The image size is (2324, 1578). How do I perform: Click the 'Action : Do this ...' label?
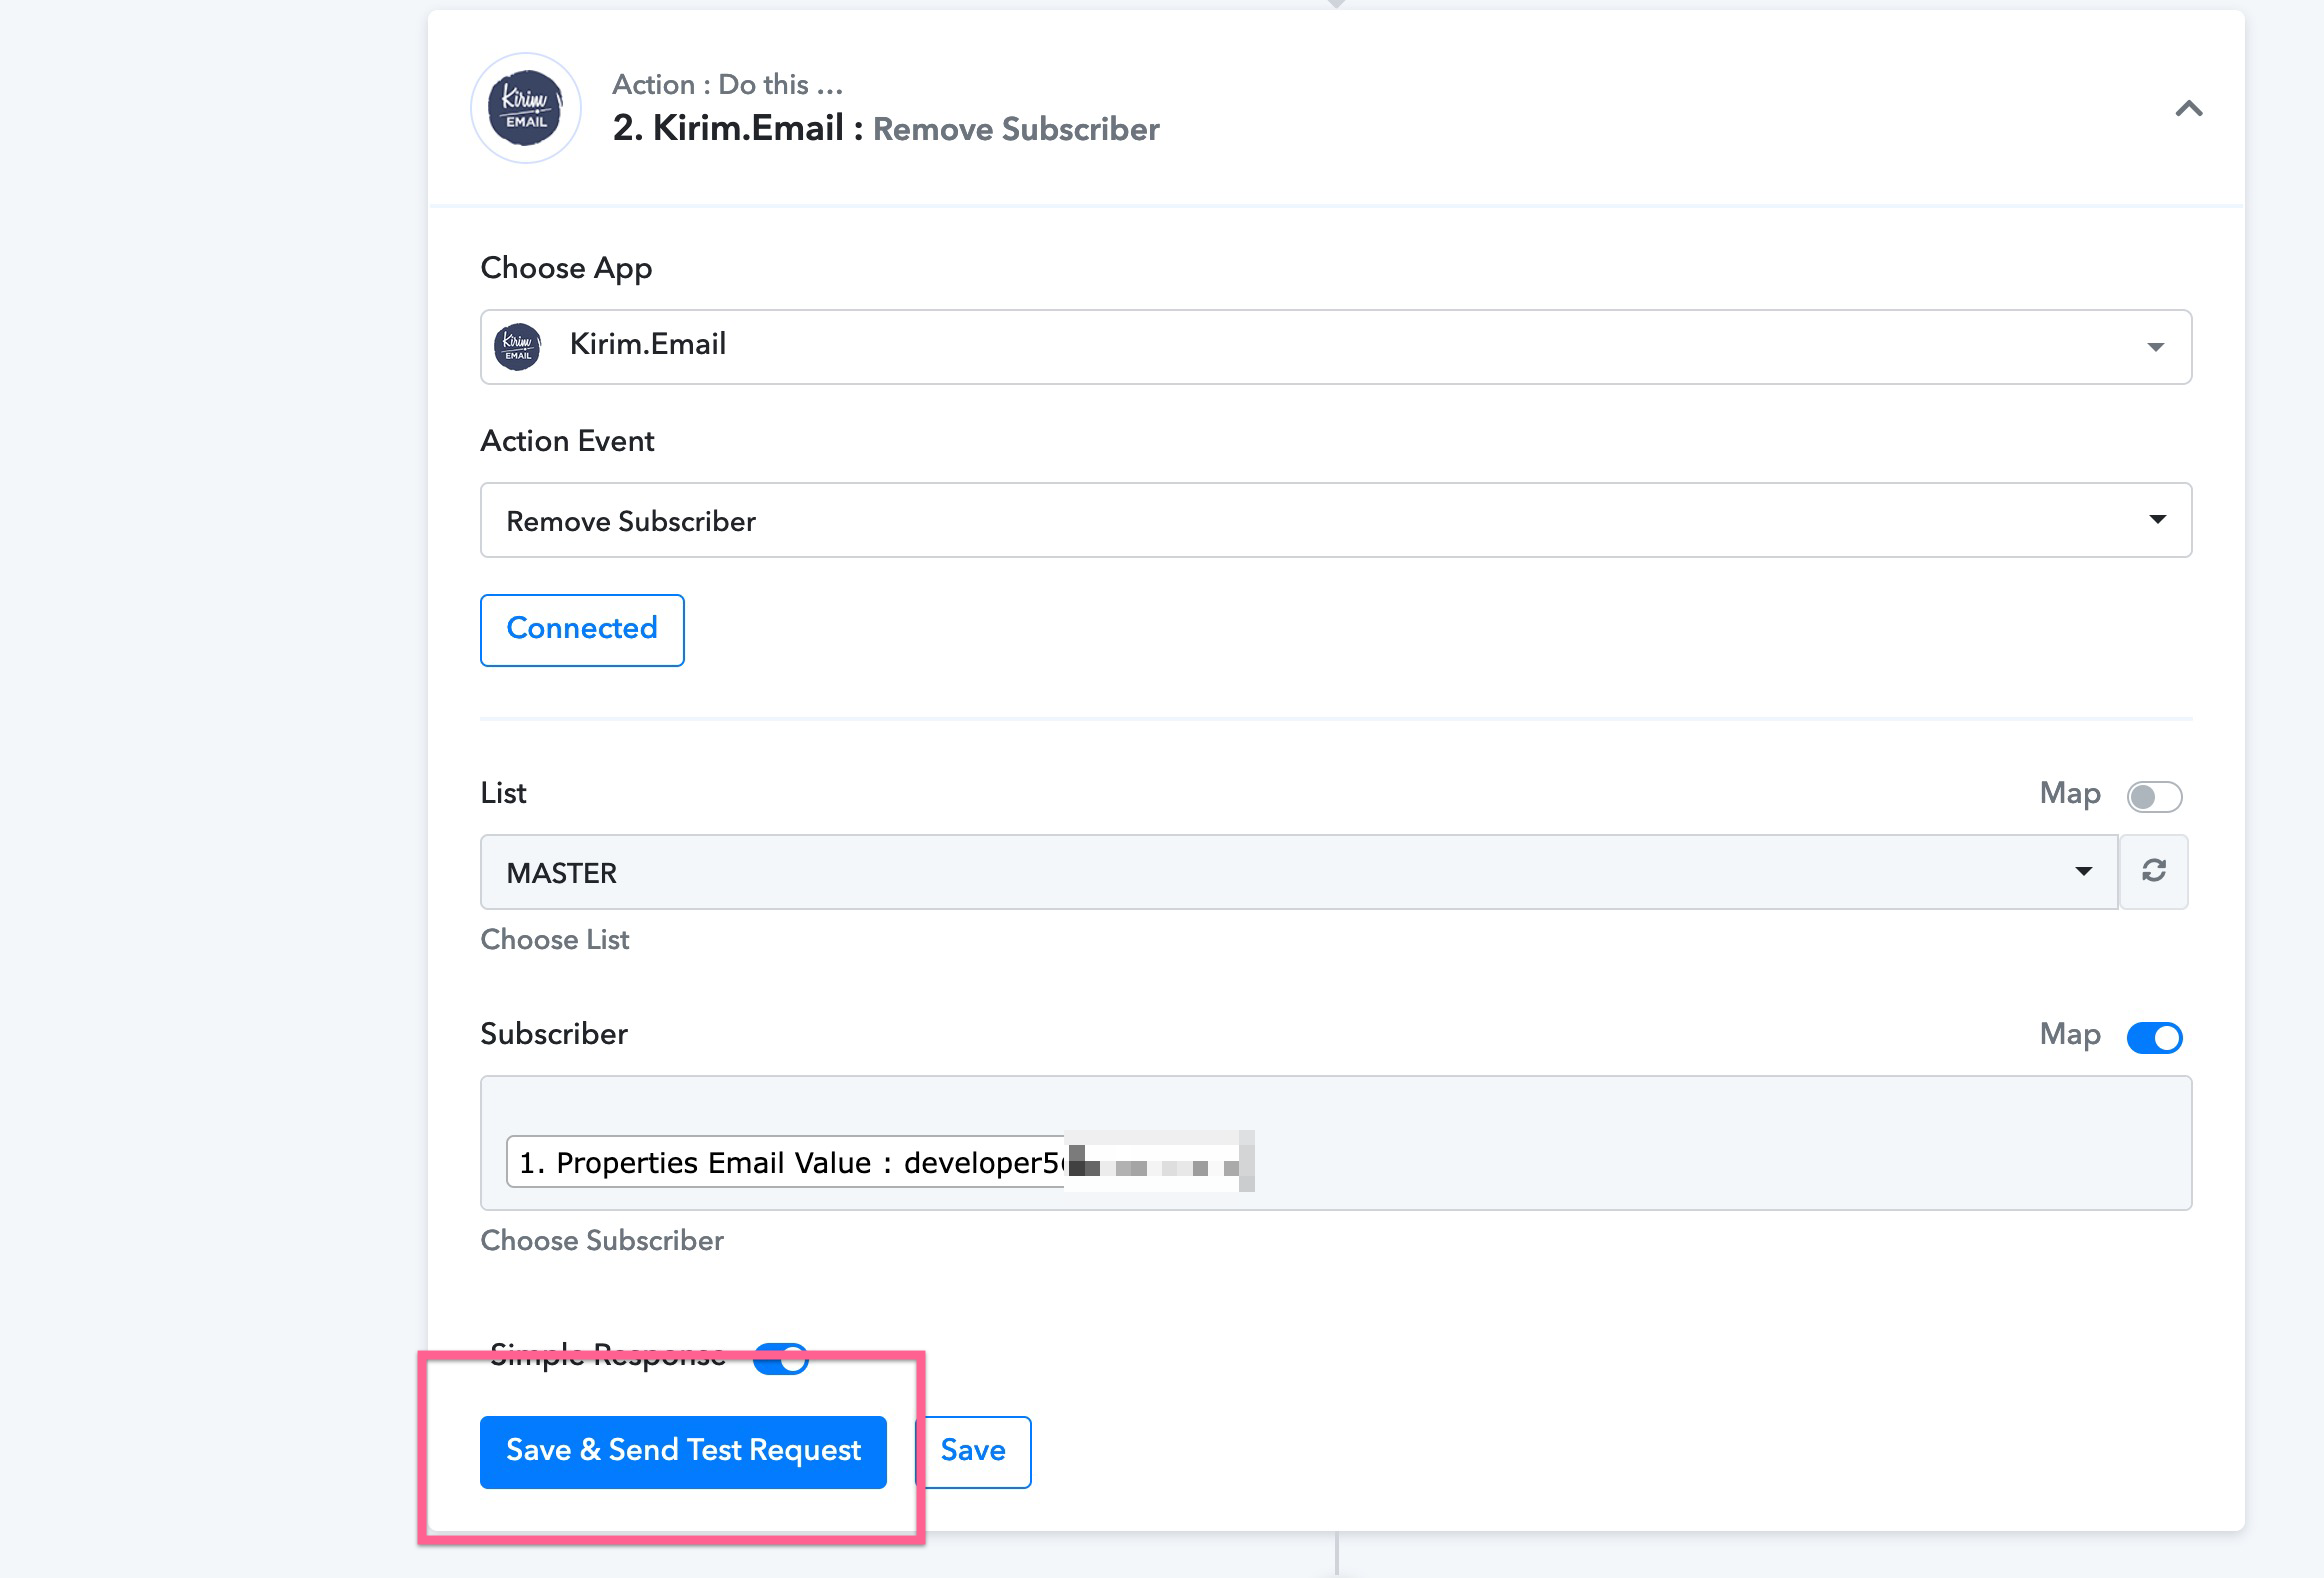click(728, 84)
